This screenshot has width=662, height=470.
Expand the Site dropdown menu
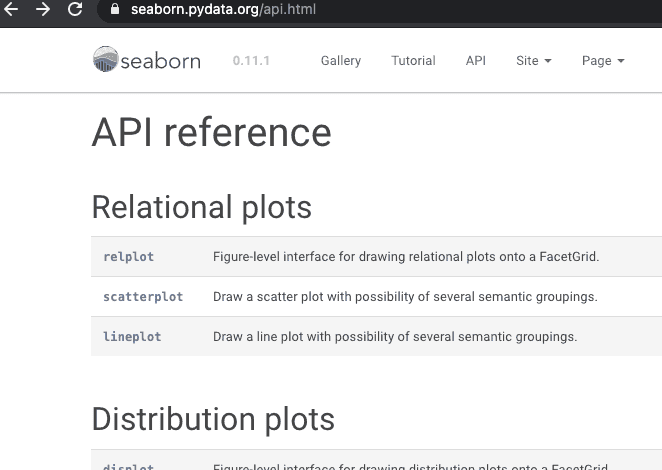click(x=533, y=61)
